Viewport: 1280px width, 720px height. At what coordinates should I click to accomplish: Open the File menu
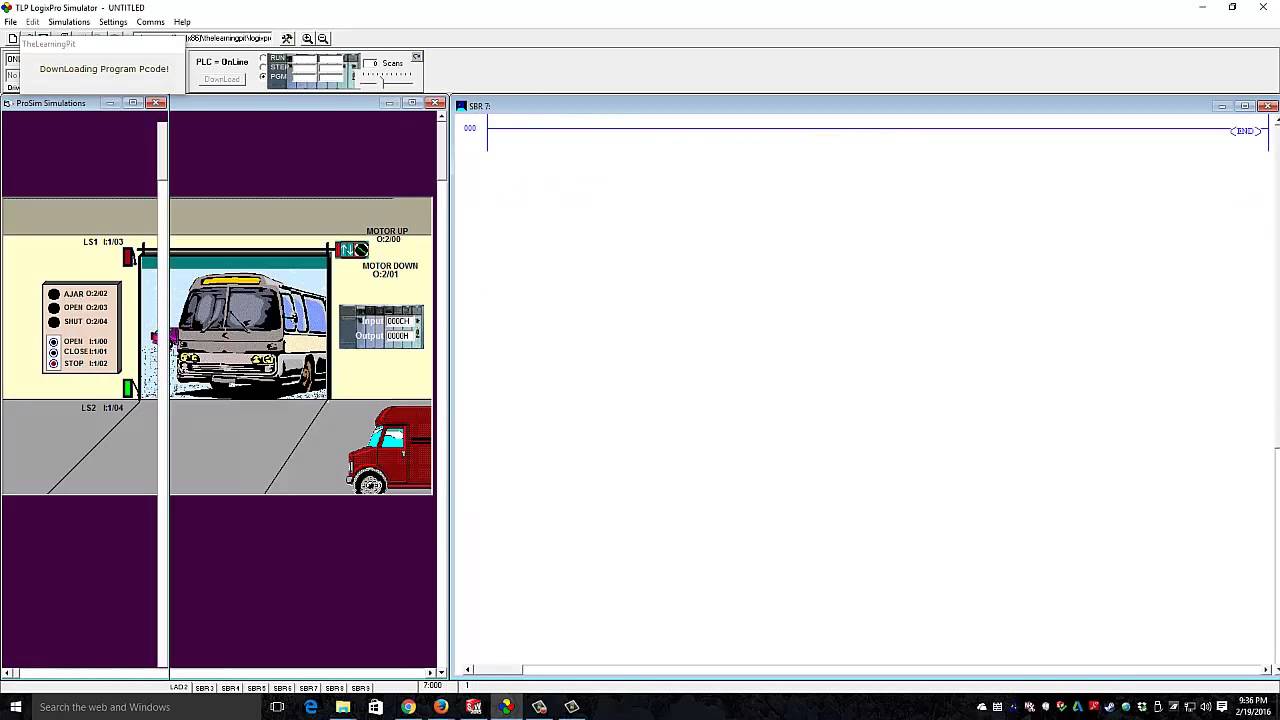pos(10,22)
